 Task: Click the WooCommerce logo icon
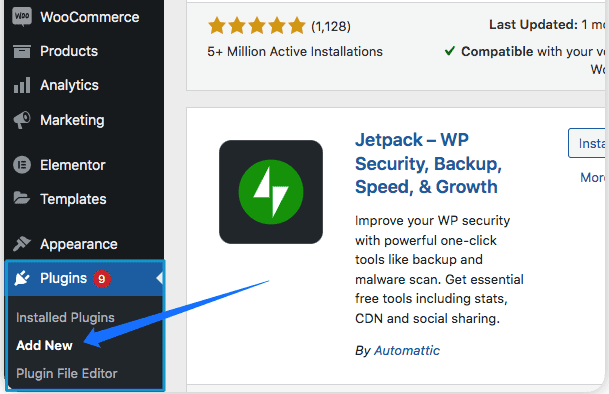pos(22,17)
